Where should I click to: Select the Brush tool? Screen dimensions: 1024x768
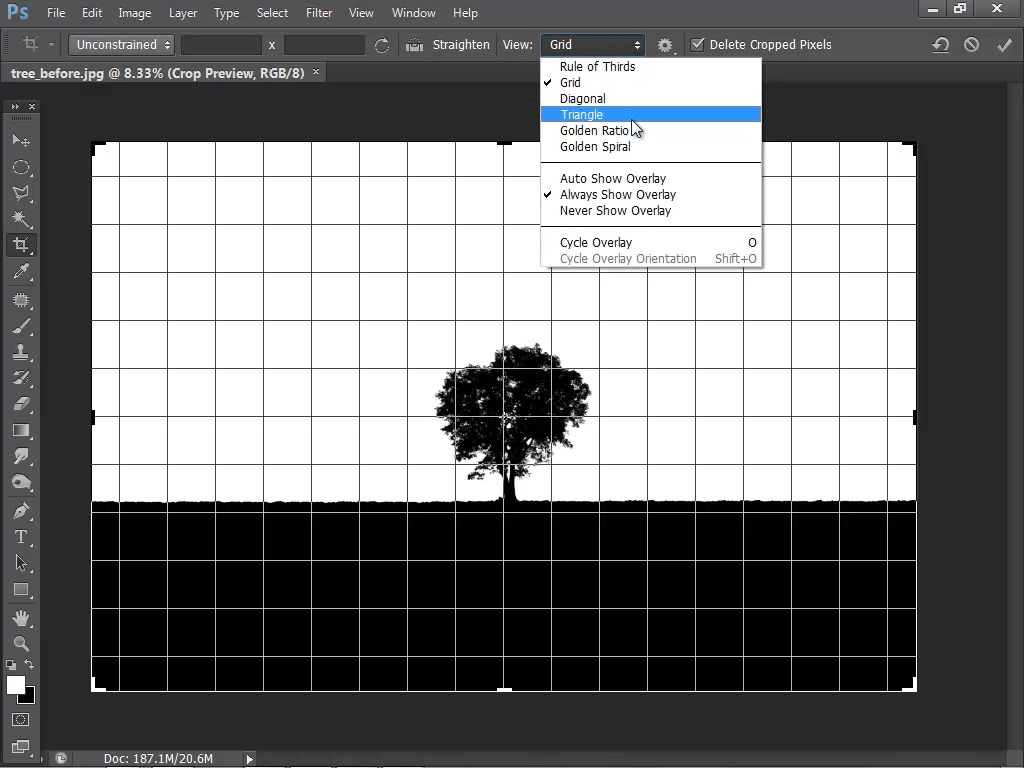21,327
